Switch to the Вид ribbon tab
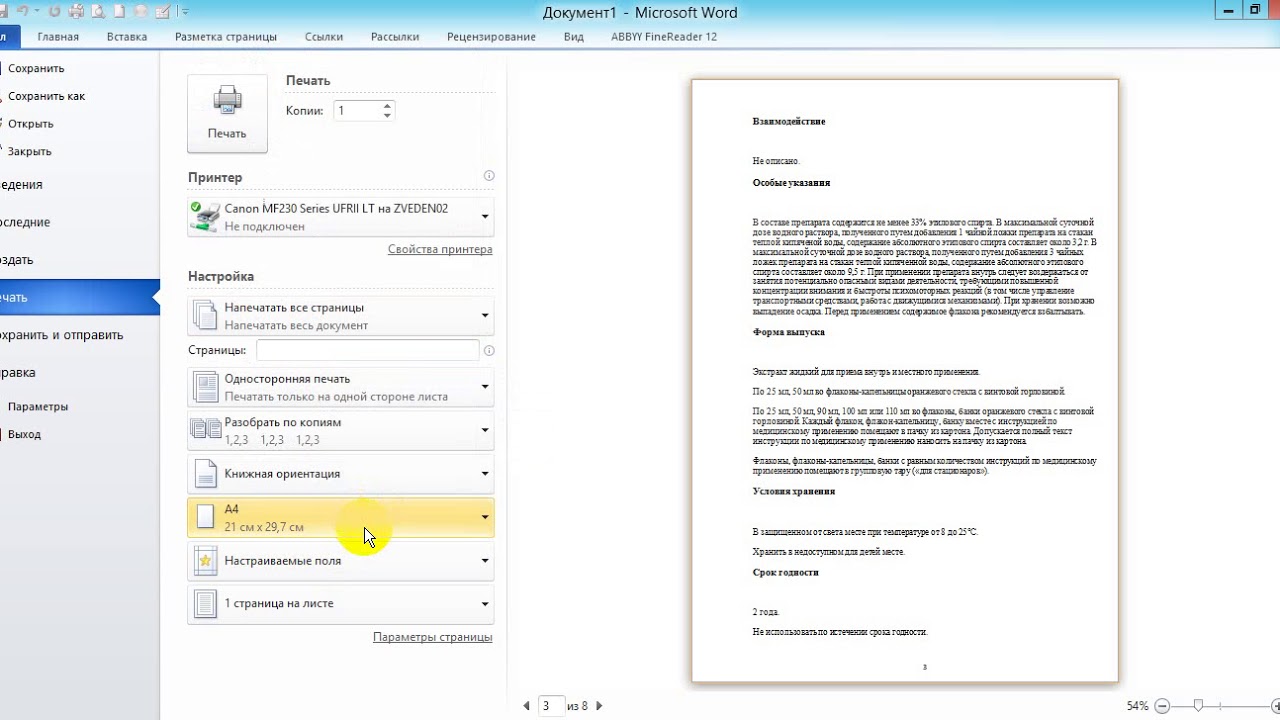Image resolution: width=1280 pixels, height=720 pixels. [x=573, y=37]
